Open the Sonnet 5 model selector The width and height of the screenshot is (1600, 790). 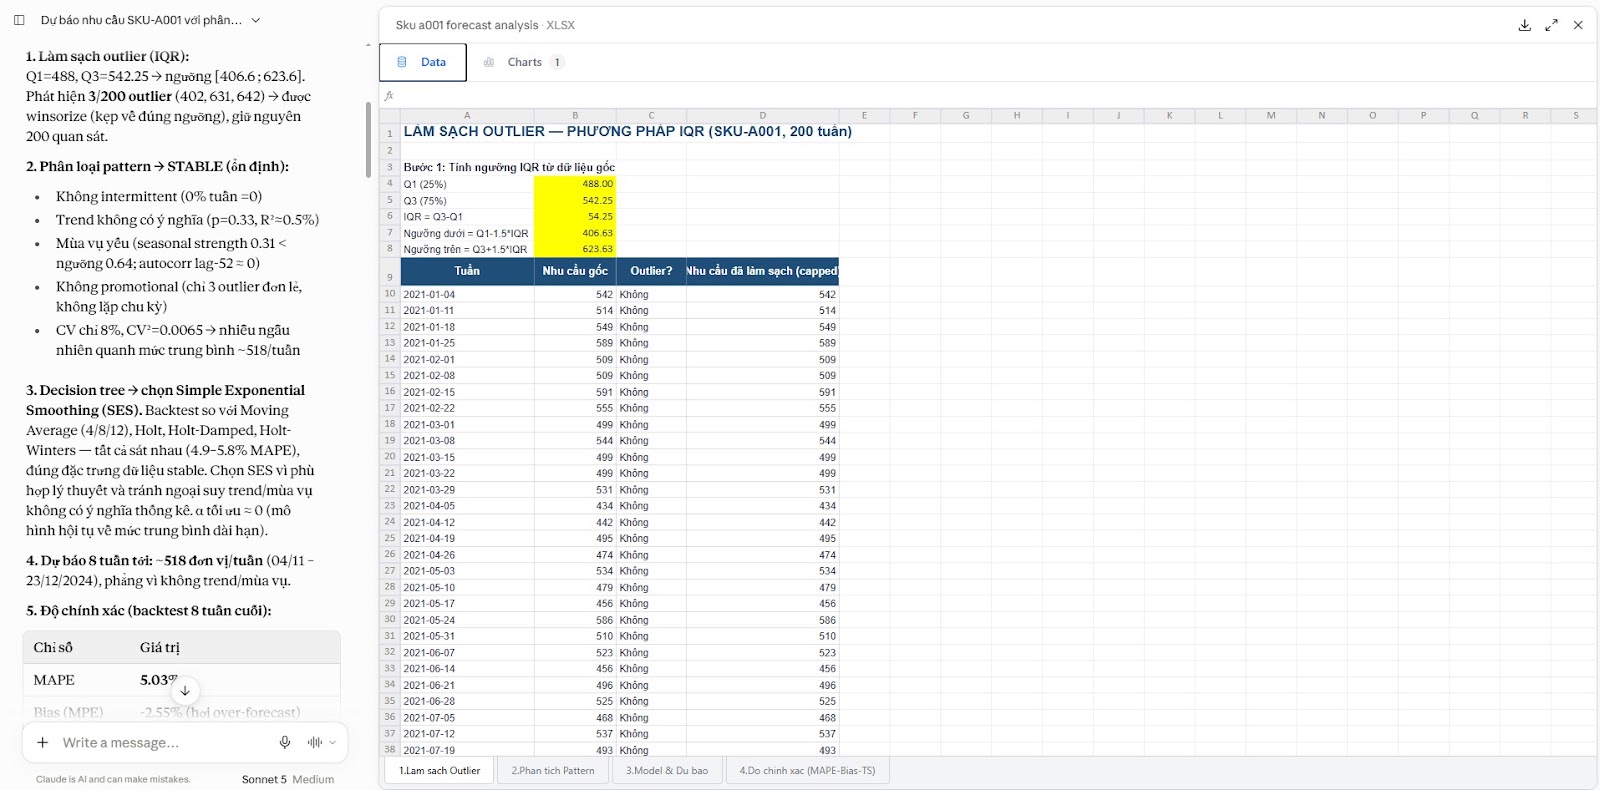[287, 779]
